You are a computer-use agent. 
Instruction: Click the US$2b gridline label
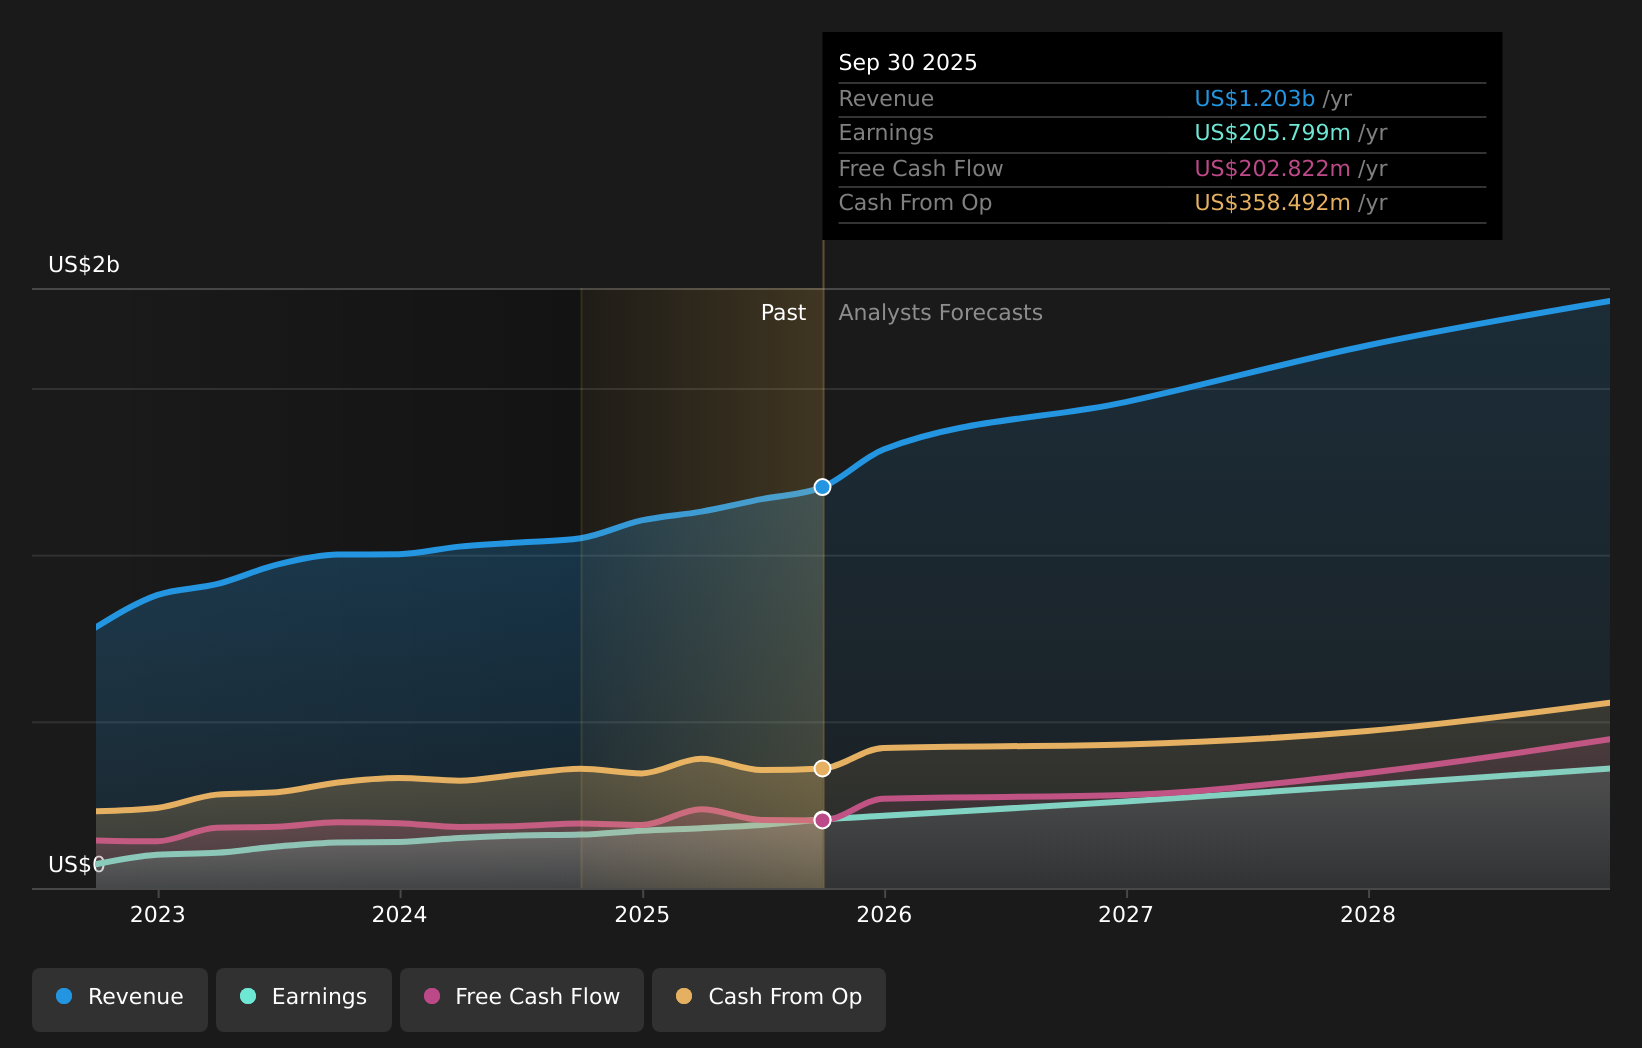point(82,266)
